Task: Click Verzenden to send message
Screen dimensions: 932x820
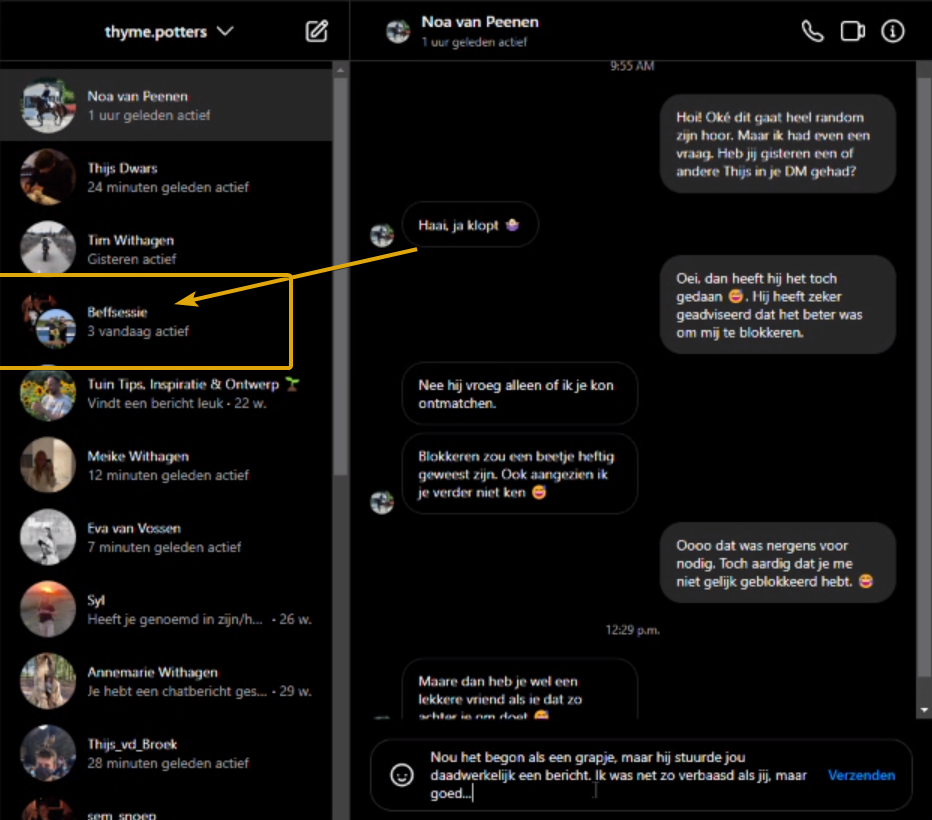Action: (861, 775)
